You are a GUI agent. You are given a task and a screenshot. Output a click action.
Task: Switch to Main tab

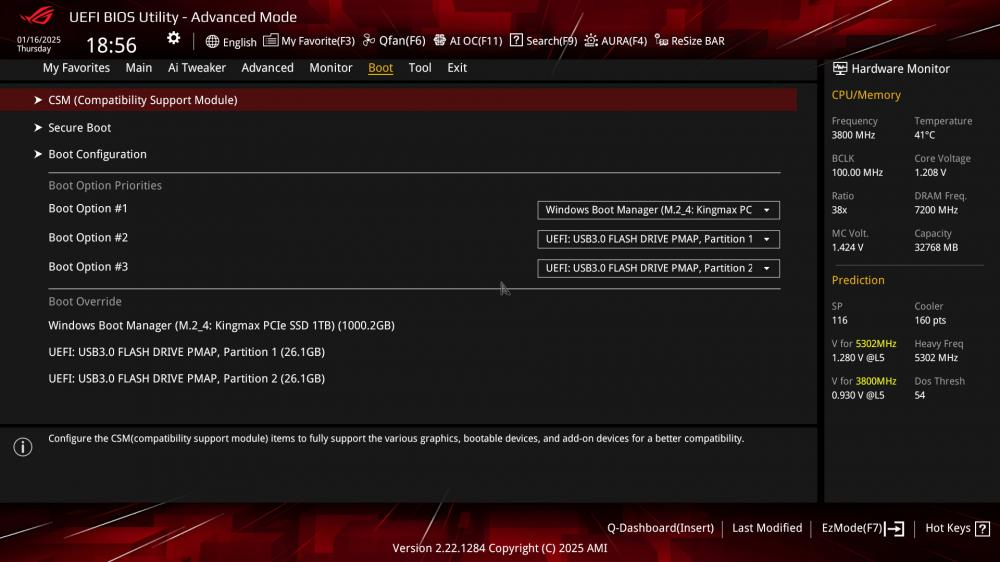tap(138, 68)
